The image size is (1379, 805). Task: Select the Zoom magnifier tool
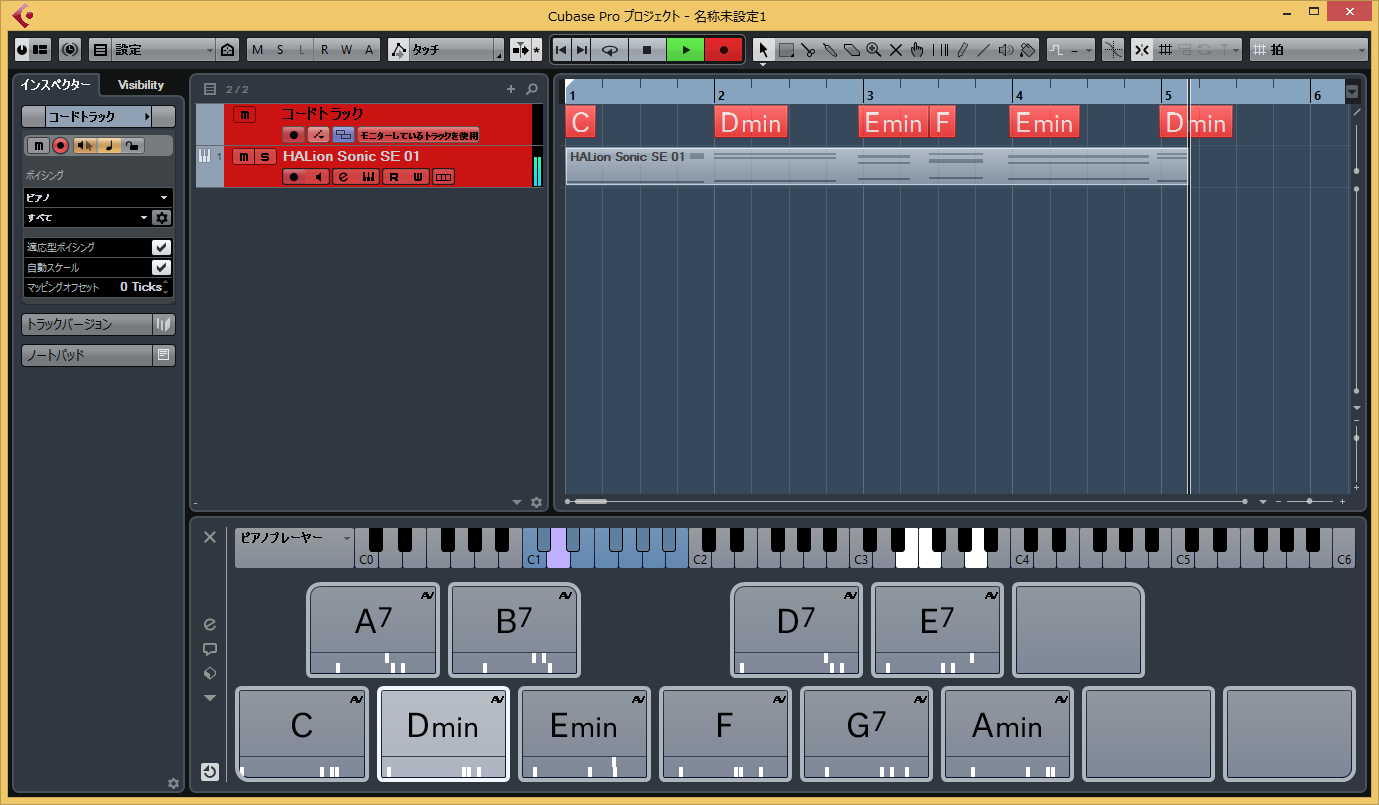pos(874,50)
